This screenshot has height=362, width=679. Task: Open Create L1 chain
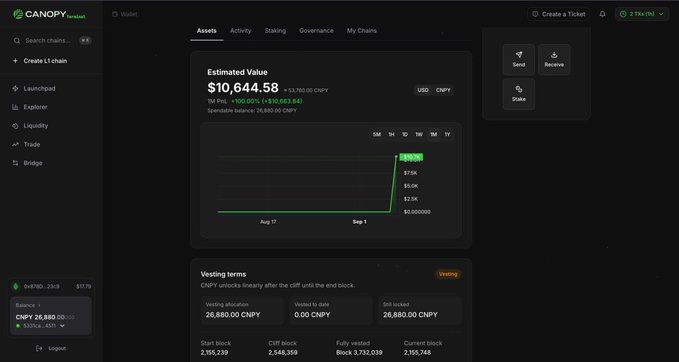point(45,61)
